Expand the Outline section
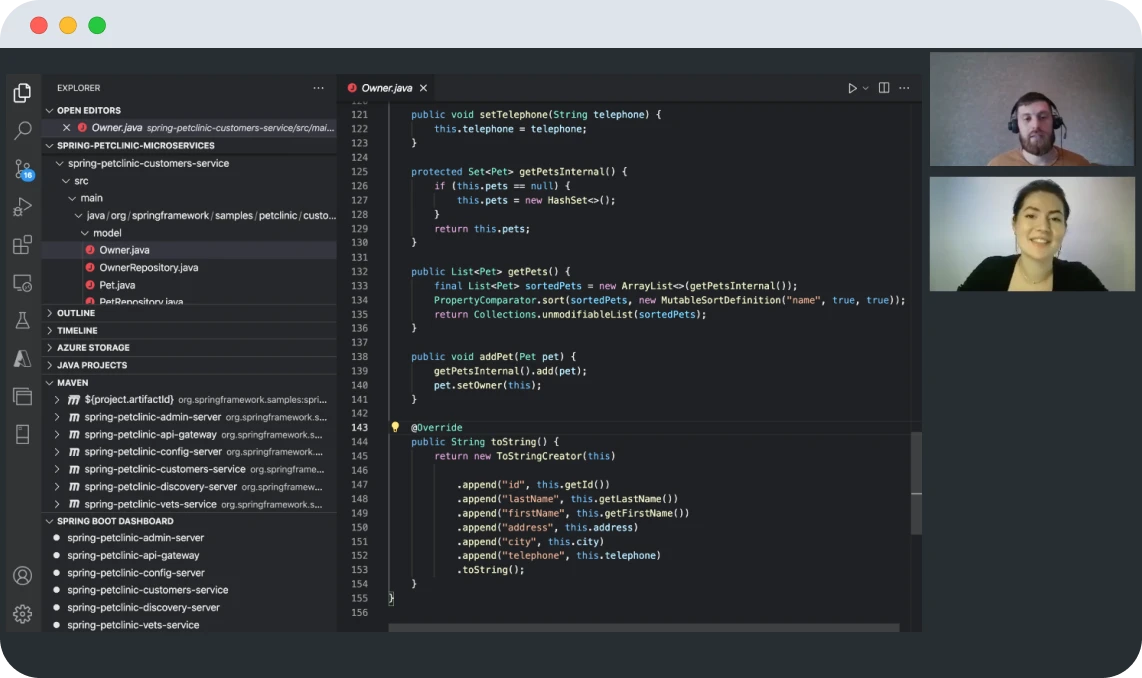1142x678 pixels. (x=76, y=313)
